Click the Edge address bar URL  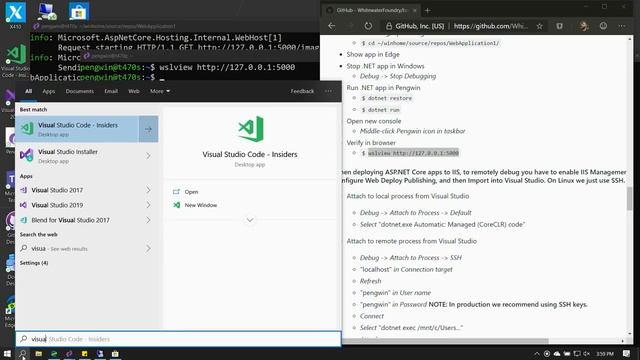tap(490, 26)
